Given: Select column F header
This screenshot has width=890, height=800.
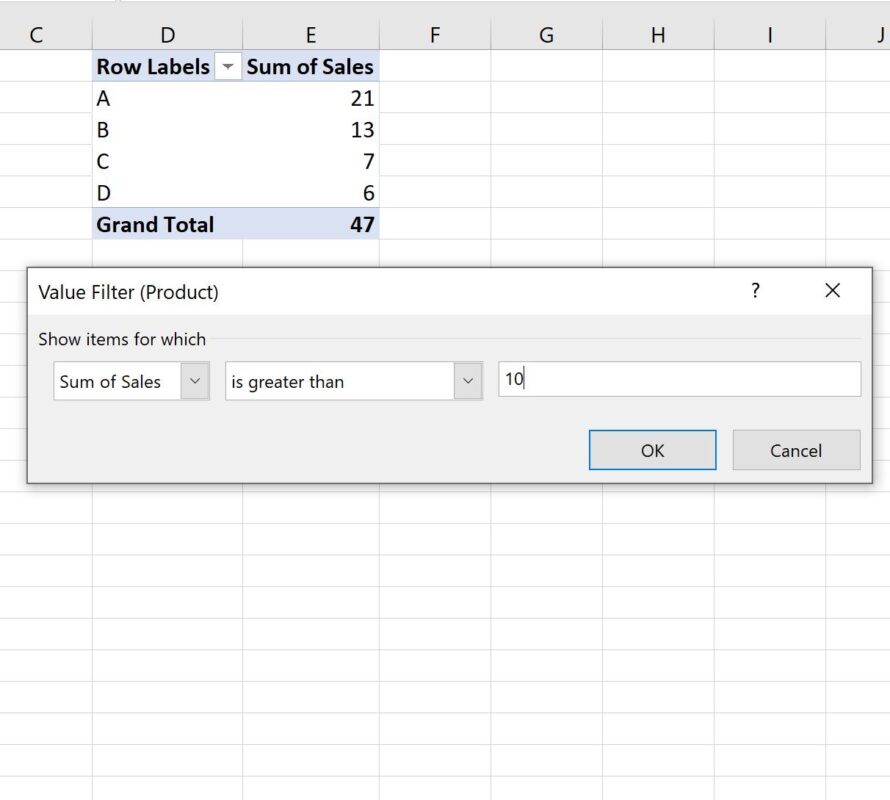Looking at the screenshot, I should point(435,35).
